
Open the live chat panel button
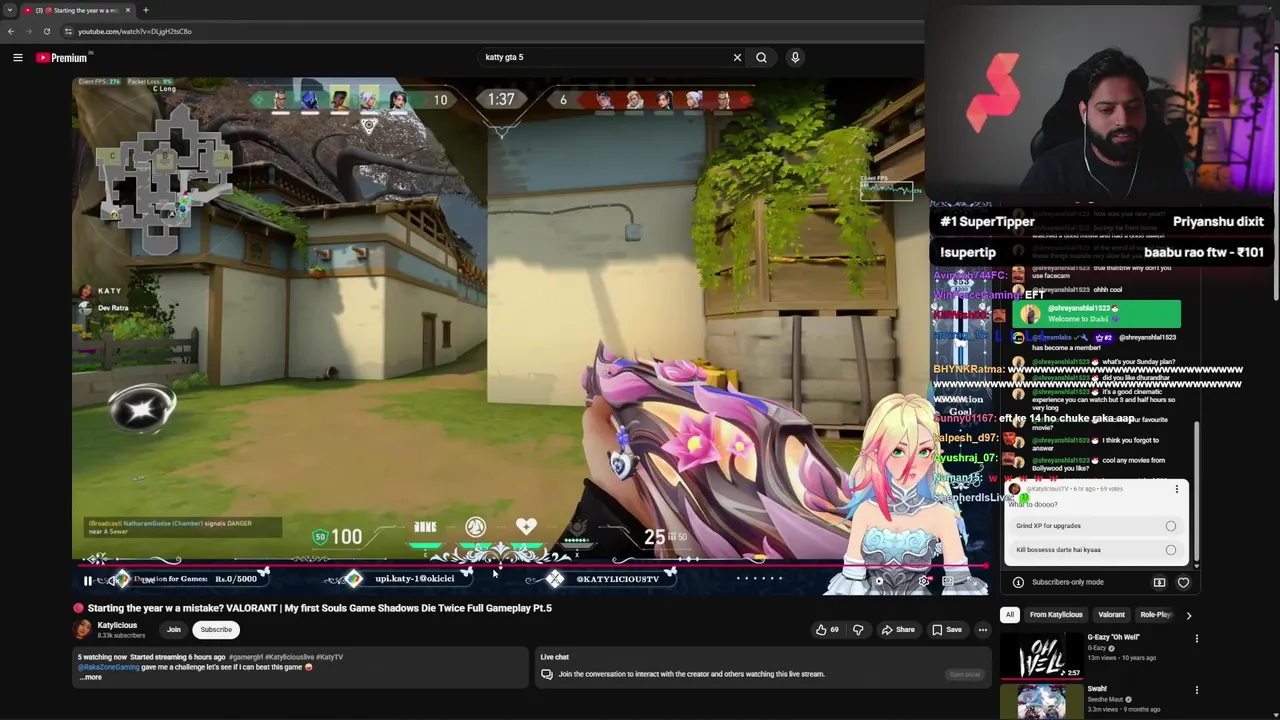[965, 674]
